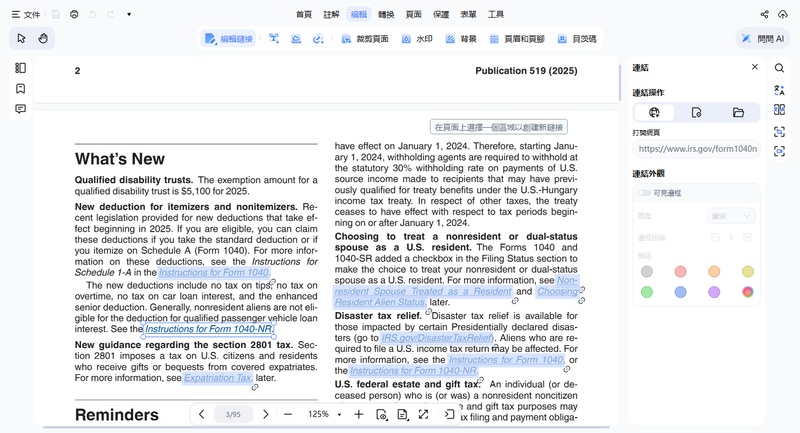The height and width of the screenshot is (433, 800).
Task: Zoom out with the minus button
Action: coord(288,414)
